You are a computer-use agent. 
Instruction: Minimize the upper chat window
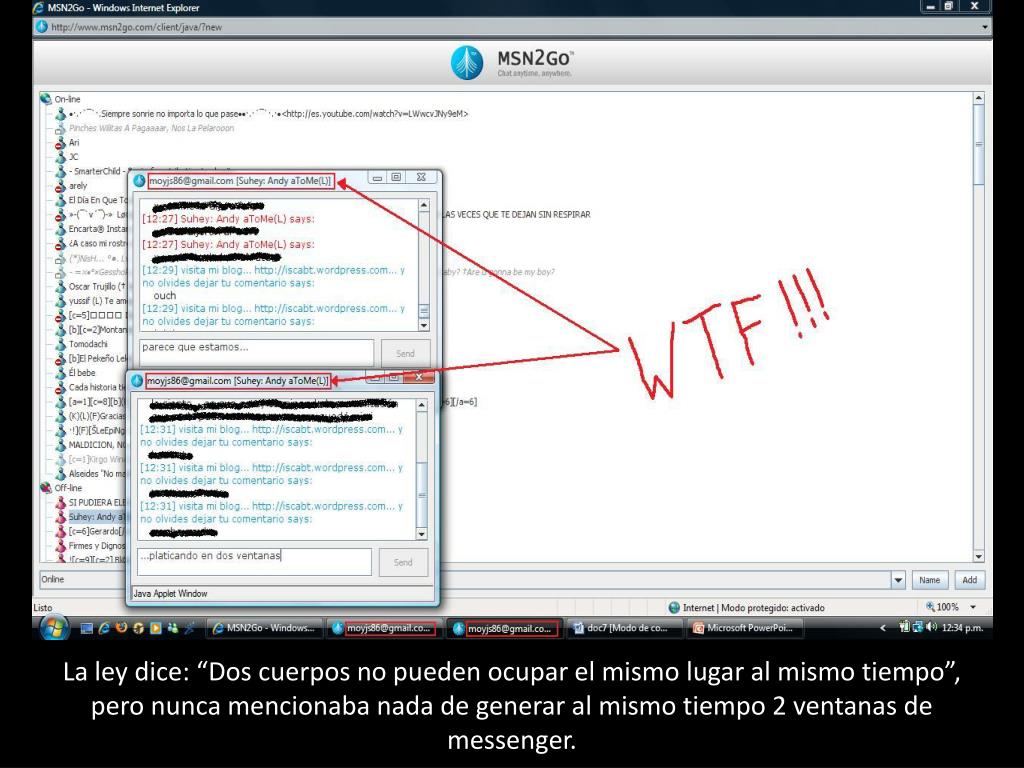[x=377, y=177]
